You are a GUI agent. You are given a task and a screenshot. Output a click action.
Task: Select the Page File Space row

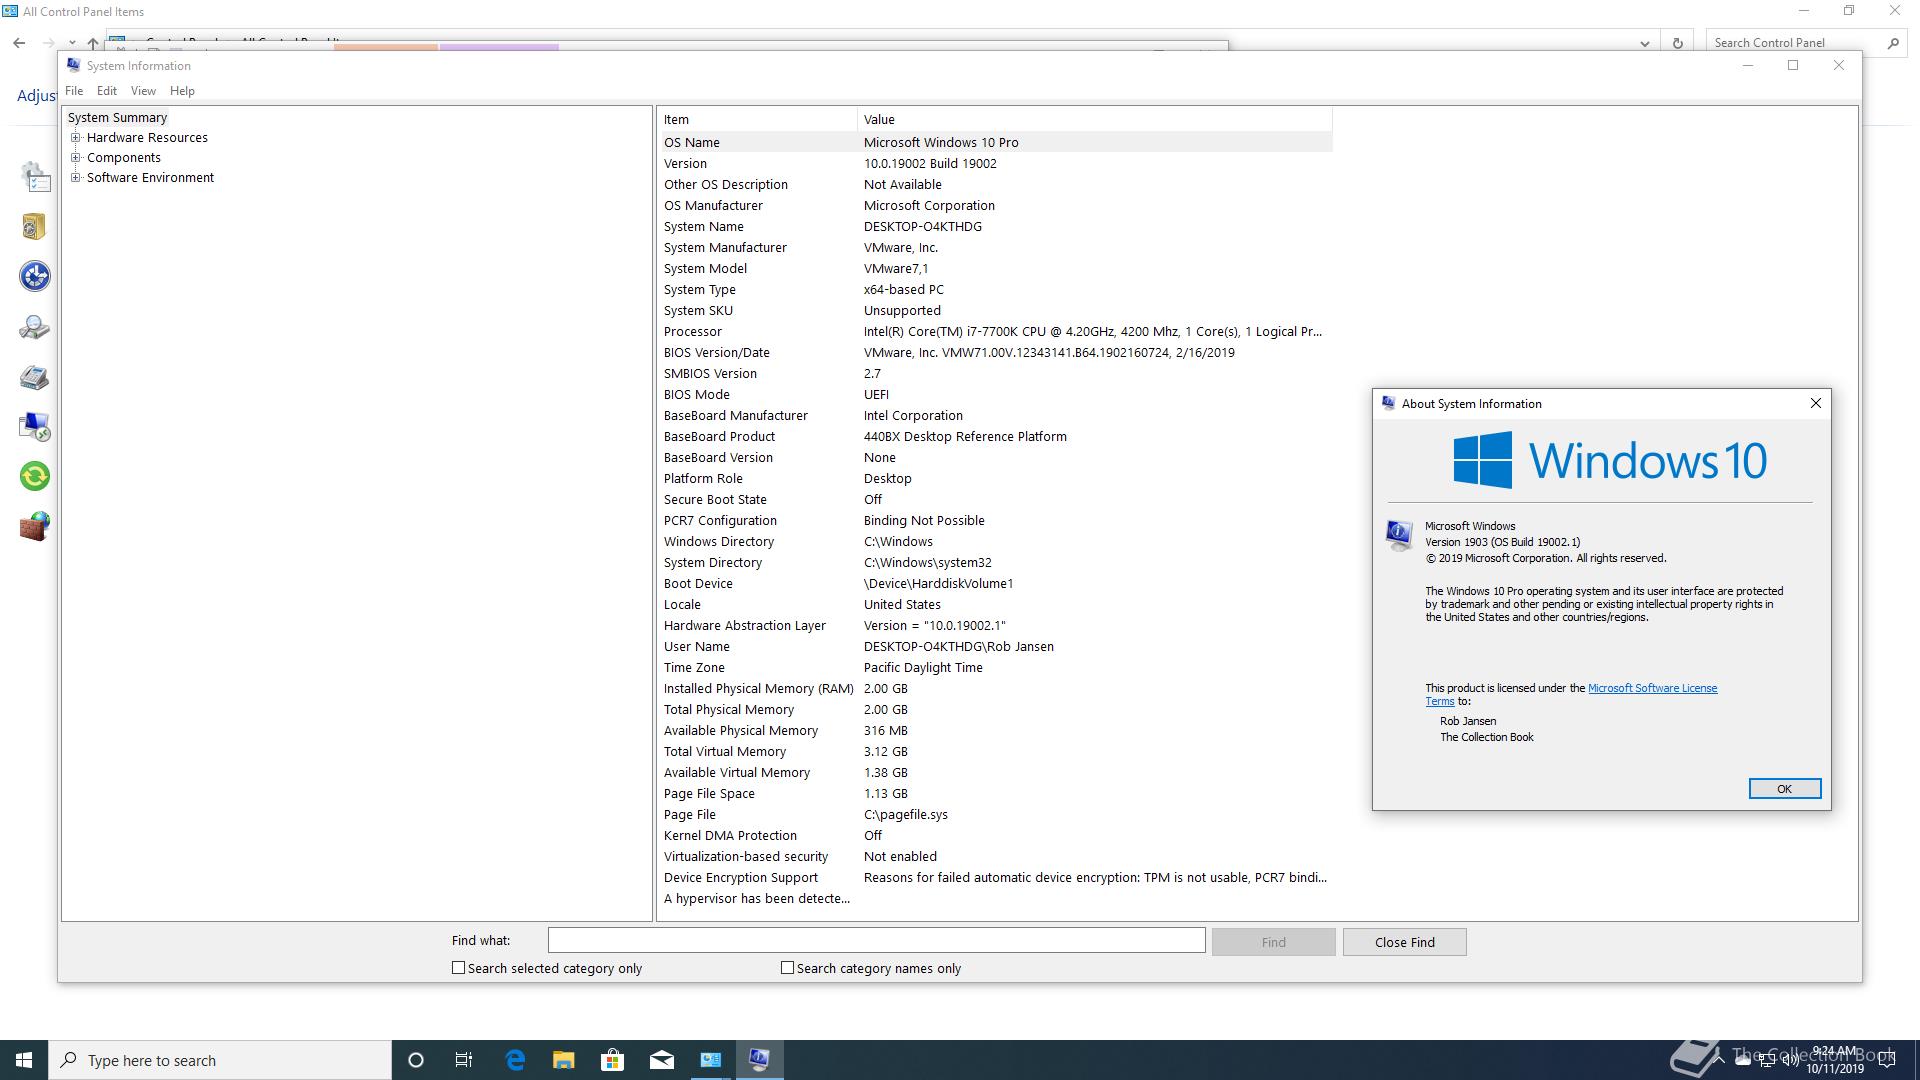click(996, 793)
